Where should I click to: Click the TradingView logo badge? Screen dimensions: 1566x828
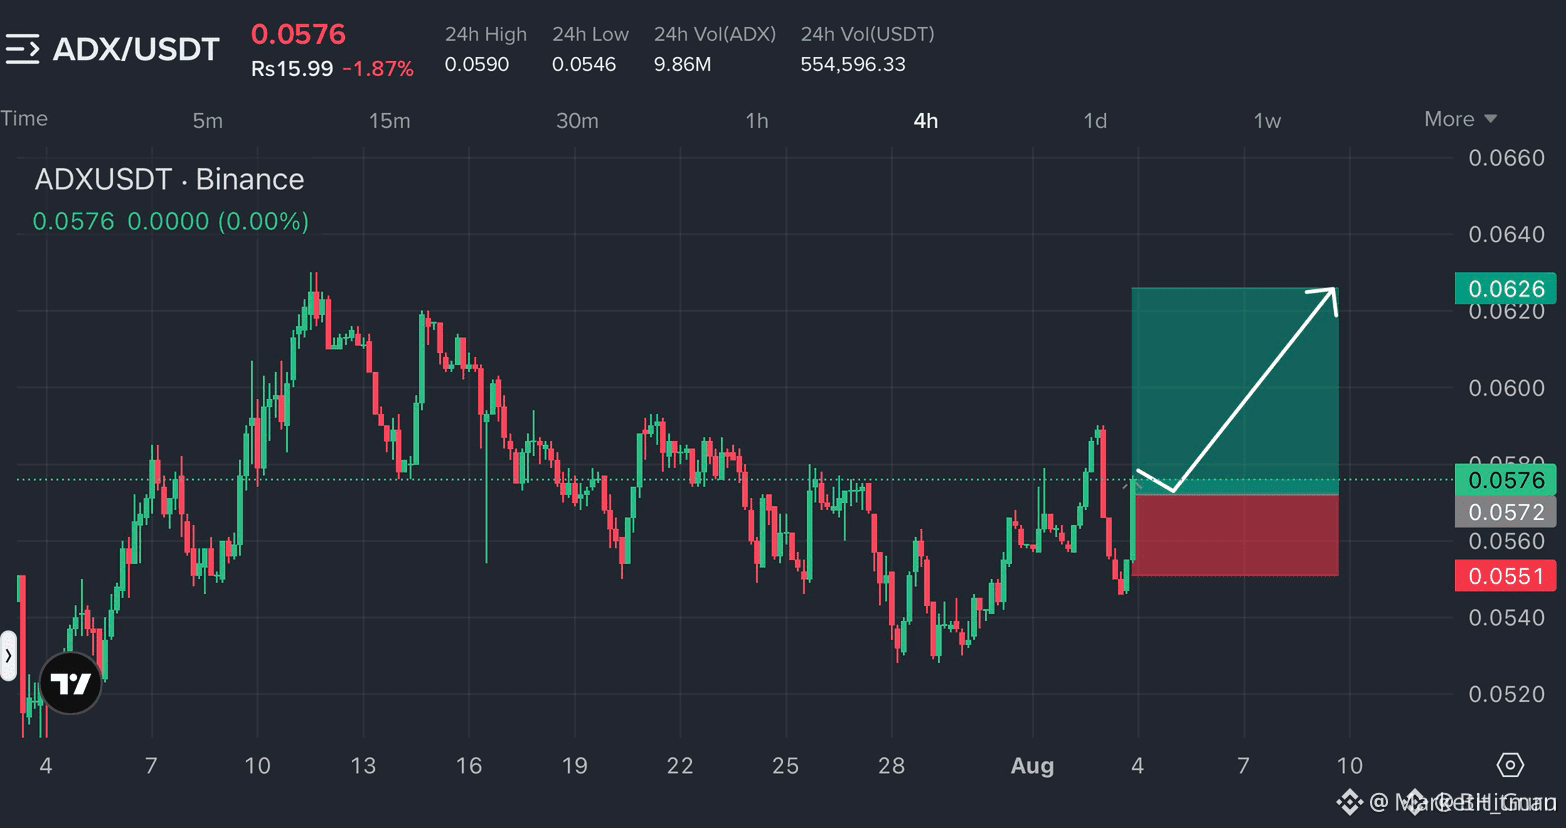pos(71,683)
